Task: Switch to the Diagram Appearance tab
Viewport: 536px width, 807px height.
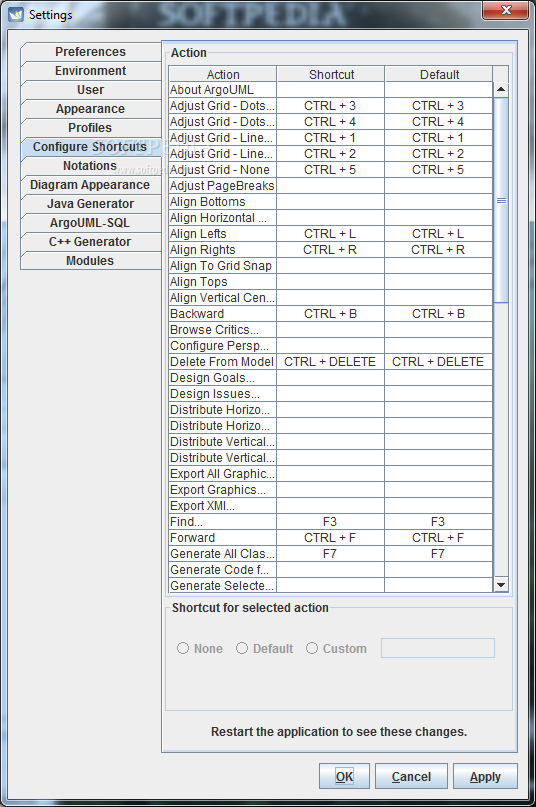Action: click(x=91, y=185)
